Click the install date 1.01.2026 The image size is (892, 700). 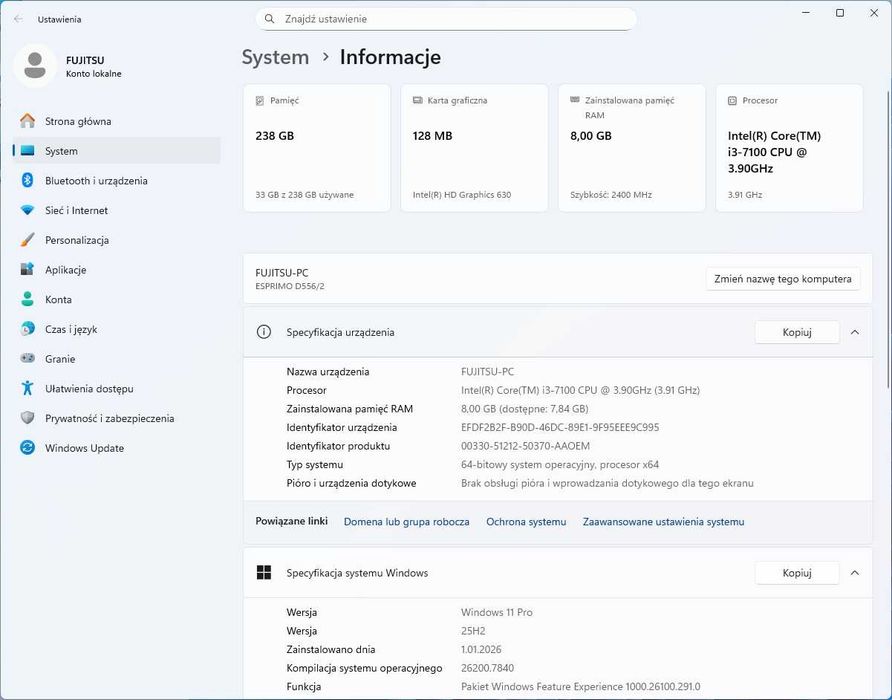coord(481,649)
